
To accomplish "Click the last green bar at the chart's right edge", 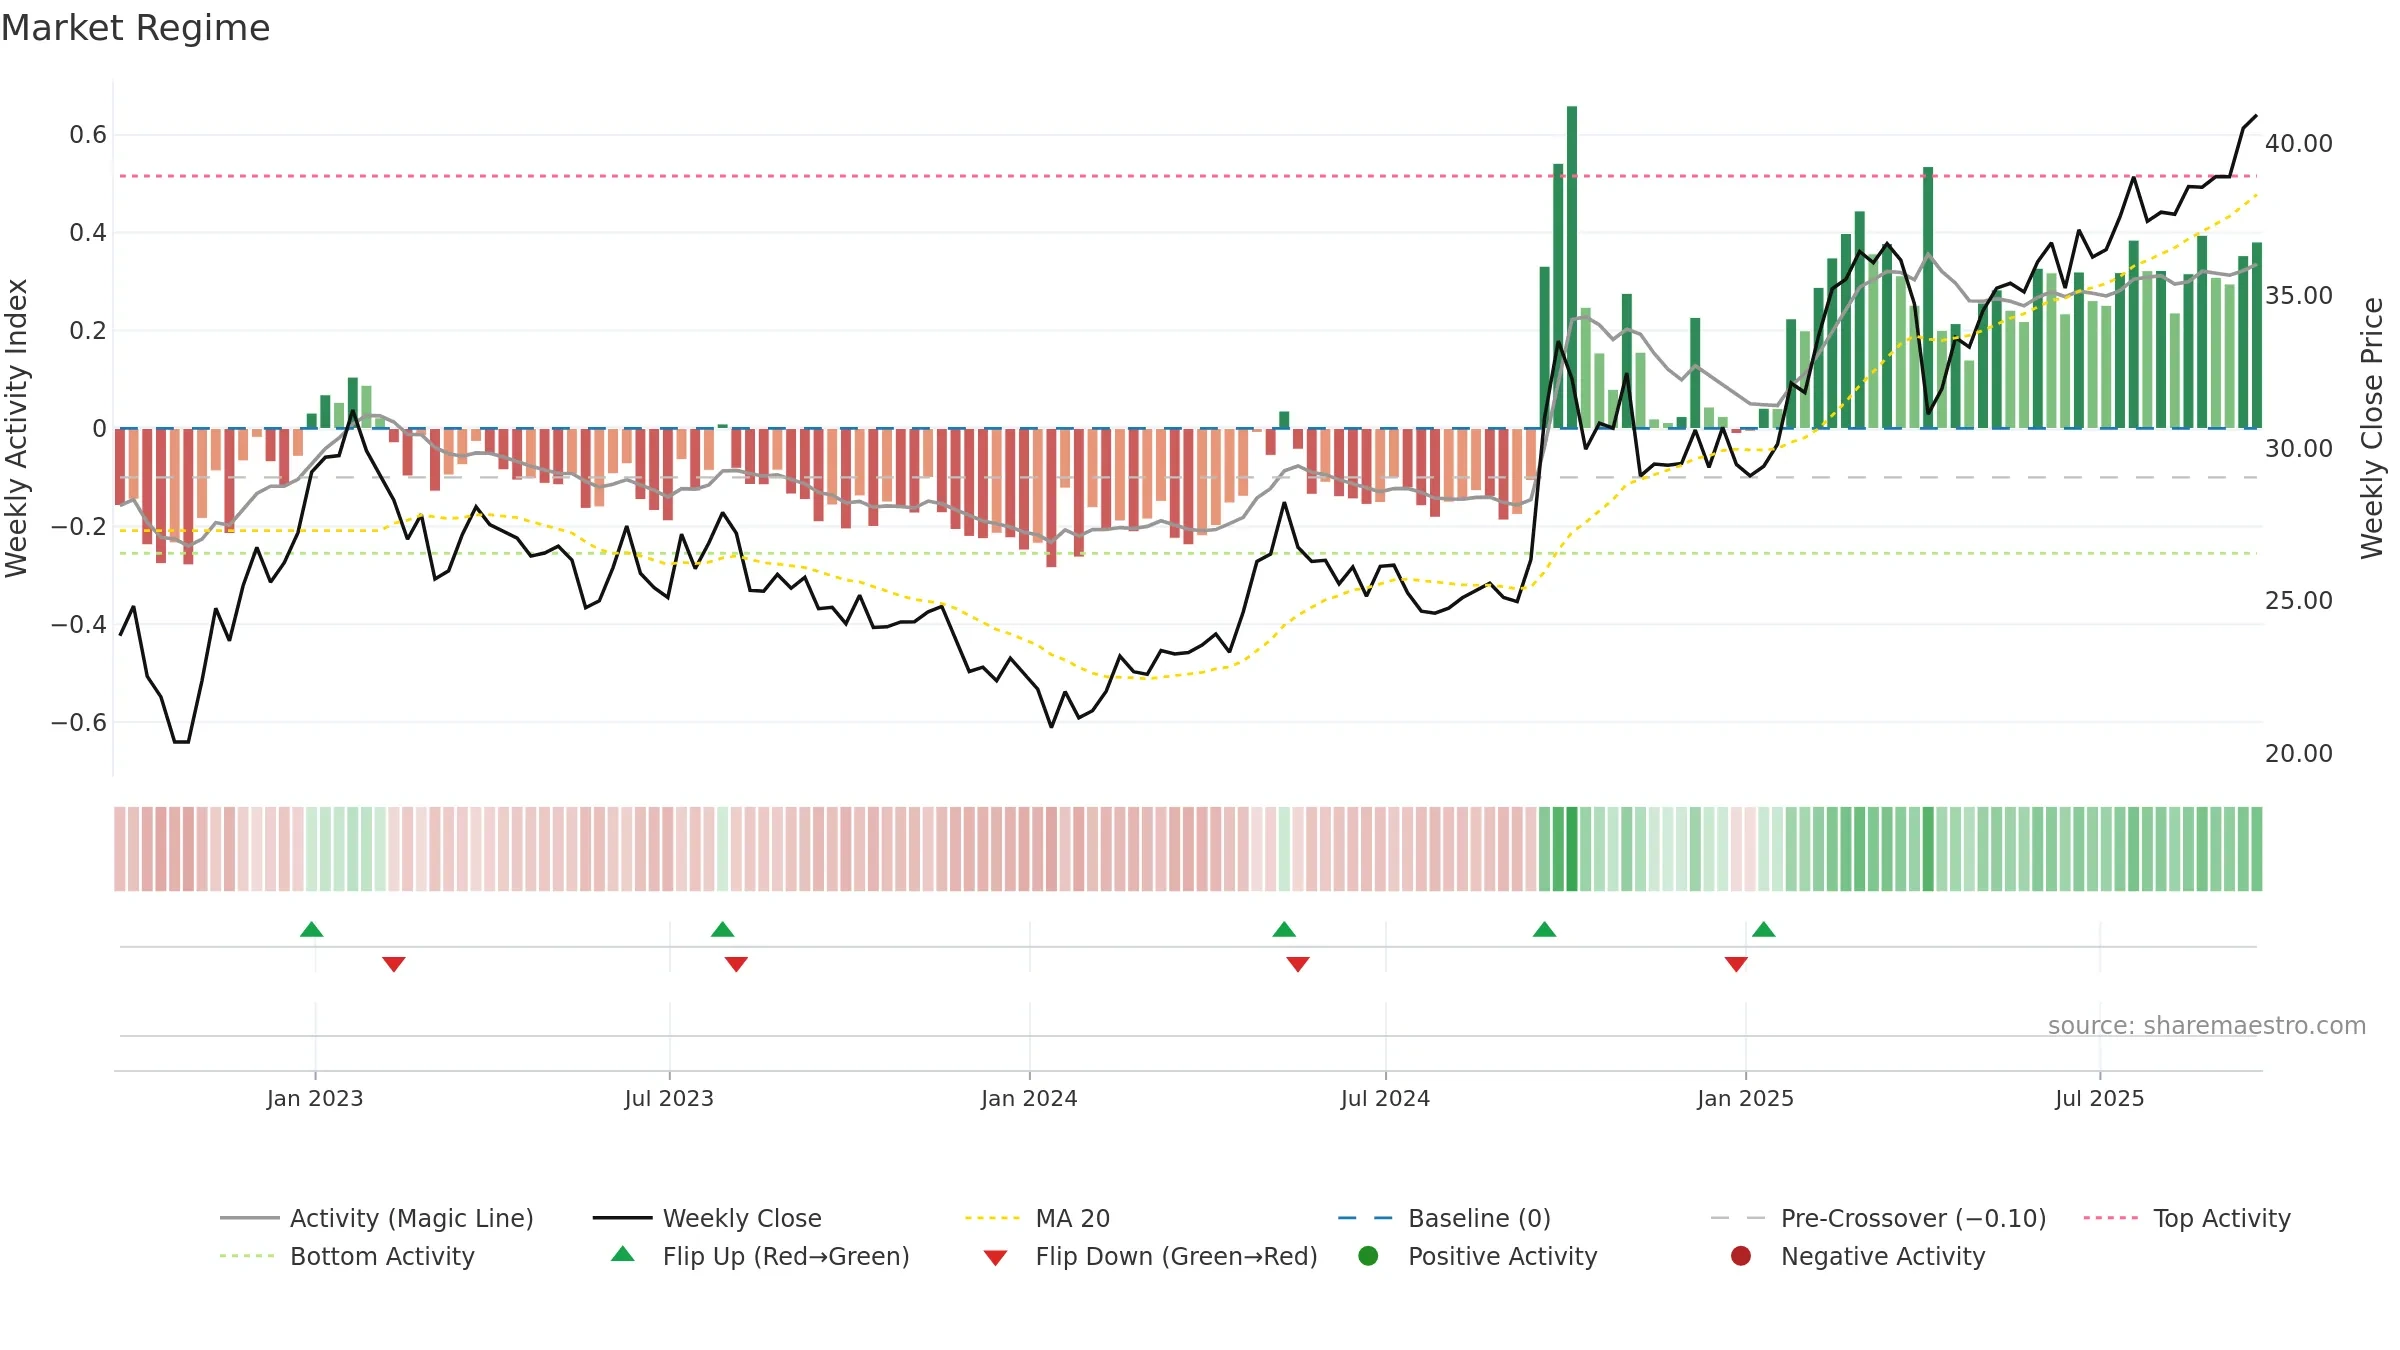I will [2257, 335].
